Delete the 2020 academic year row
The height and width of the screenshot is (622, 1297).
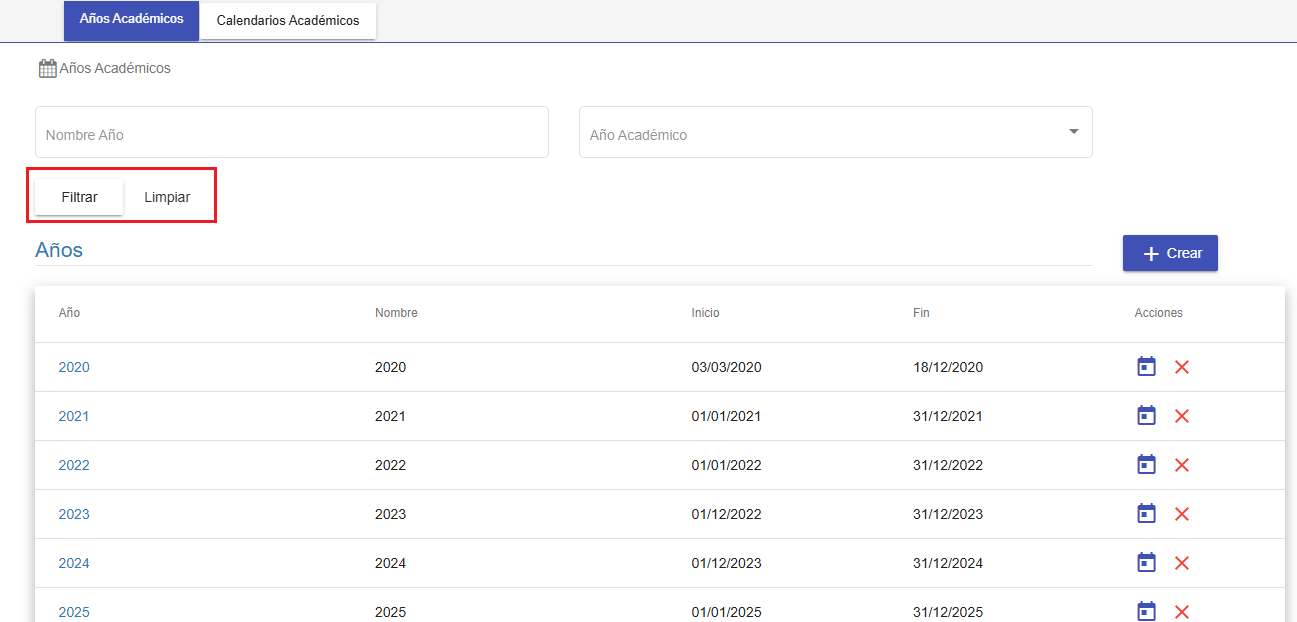pos(1181,367)
